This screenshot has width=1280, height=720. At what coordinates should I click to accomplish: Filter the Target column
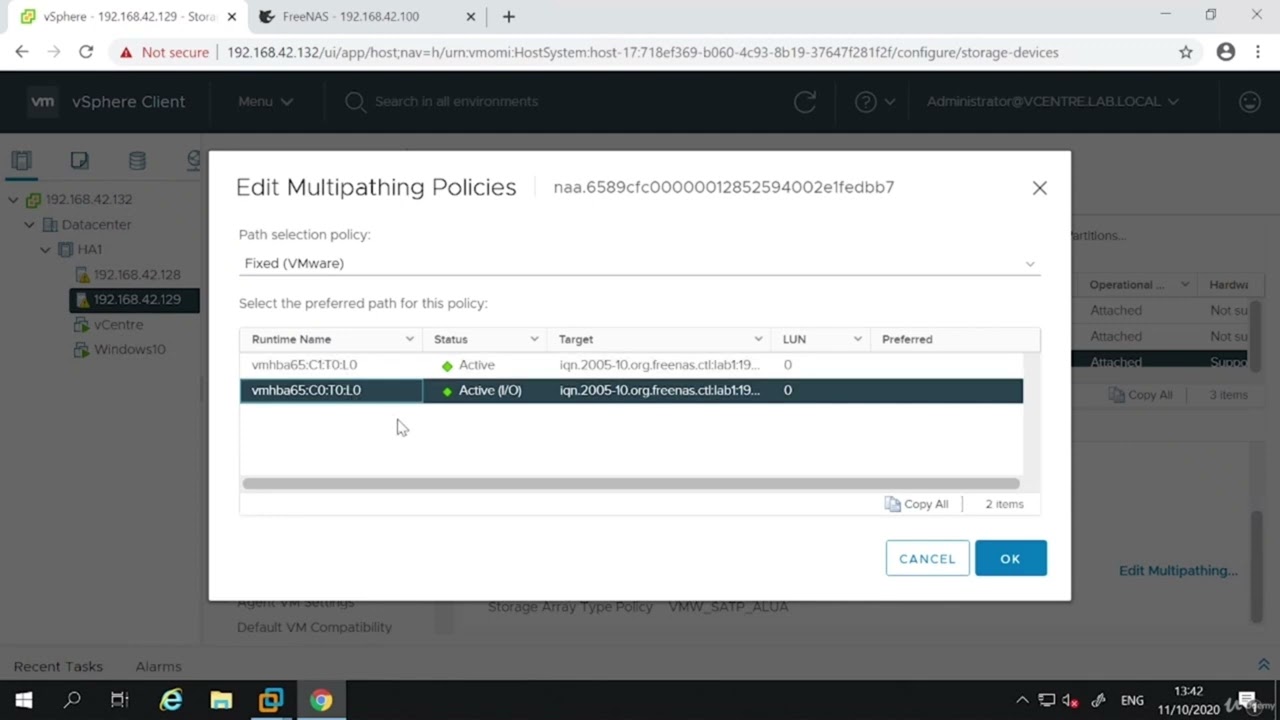coord(758,339)
